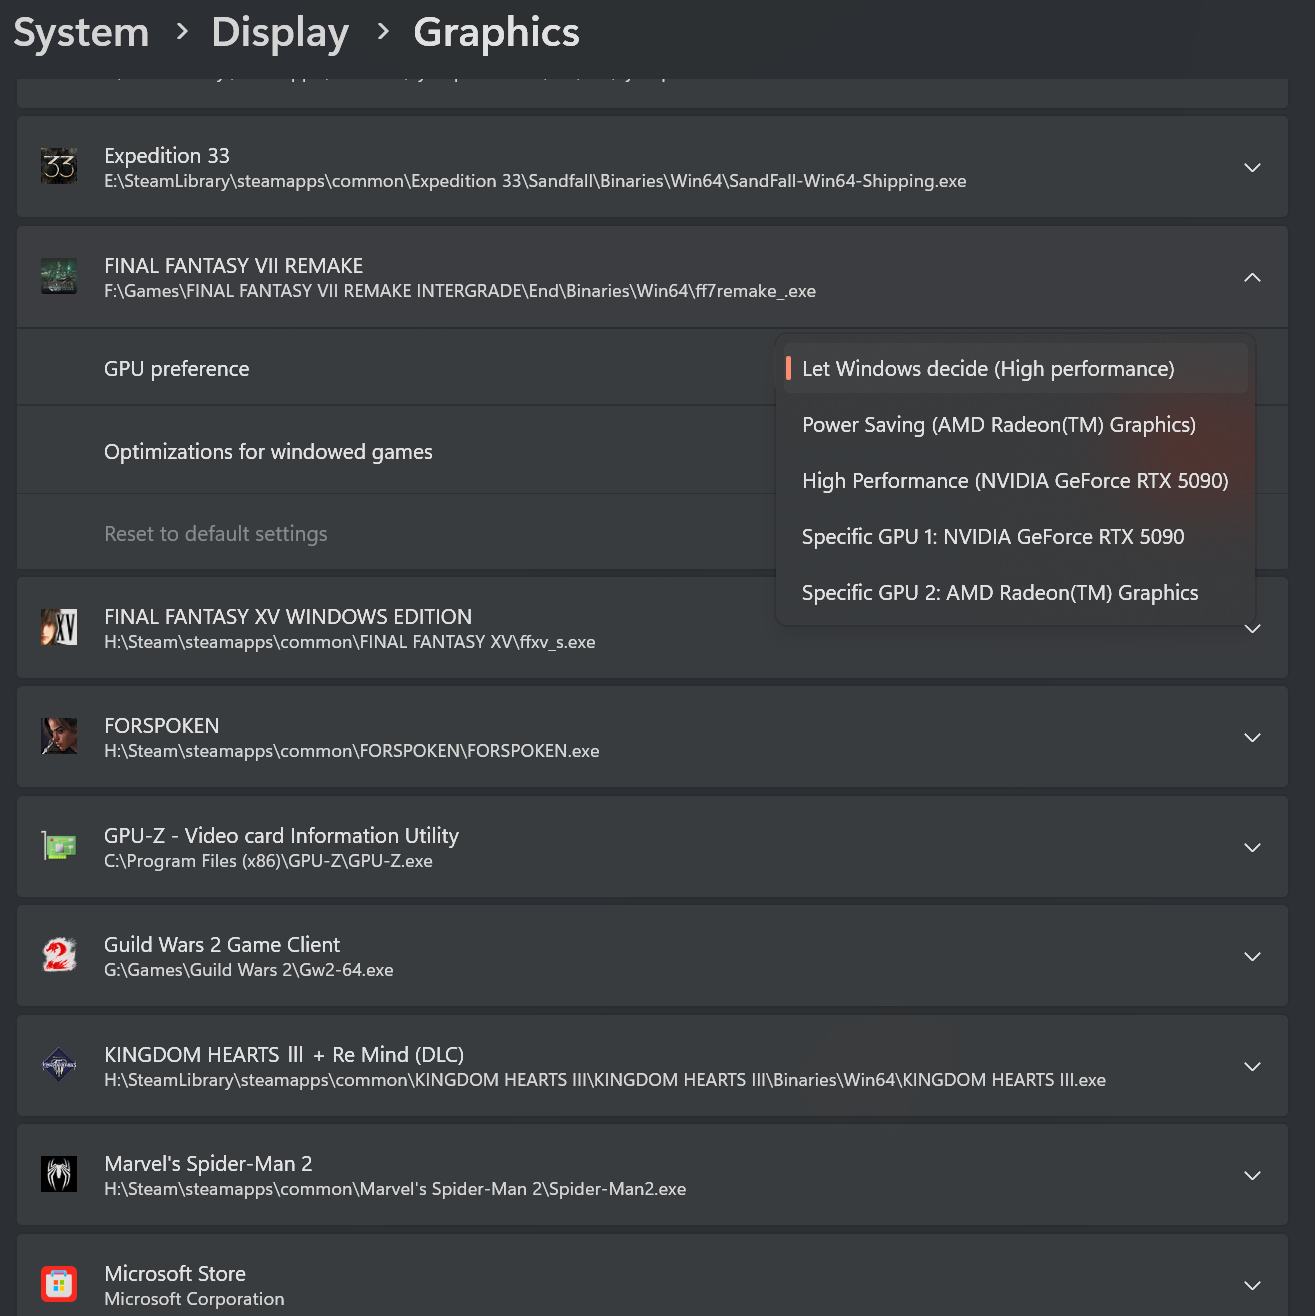Click GPU-Z - Video card Information Utility title
Screen dimensions: 1315x1316
(282, 836)
